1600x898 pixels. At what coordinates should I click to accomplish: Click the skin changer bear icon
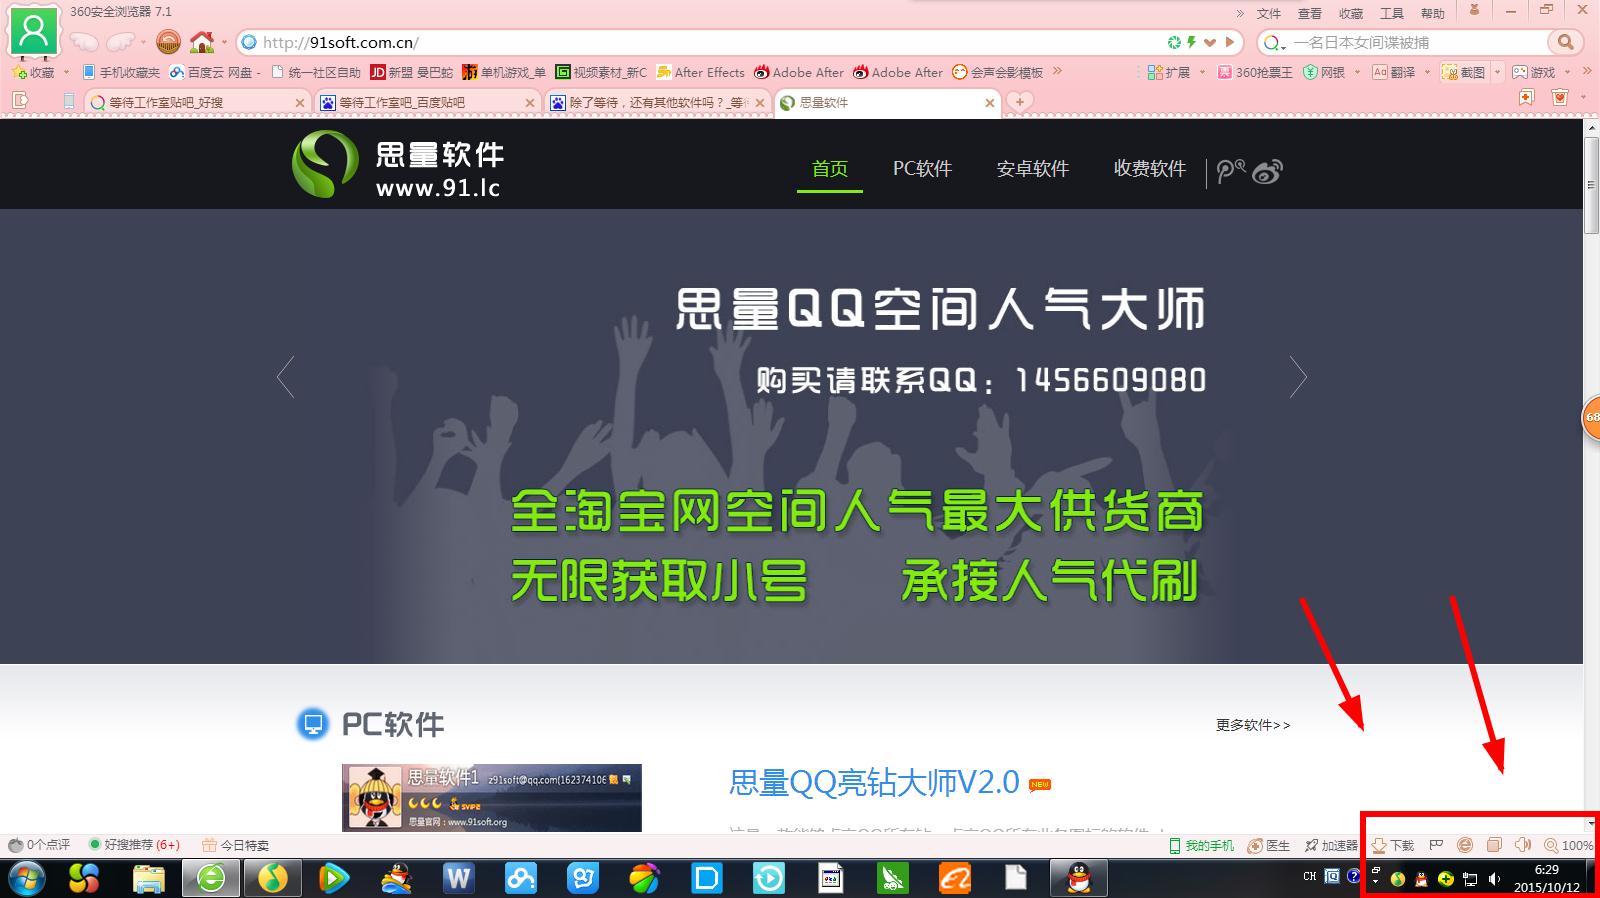[x=1473, y=10]
